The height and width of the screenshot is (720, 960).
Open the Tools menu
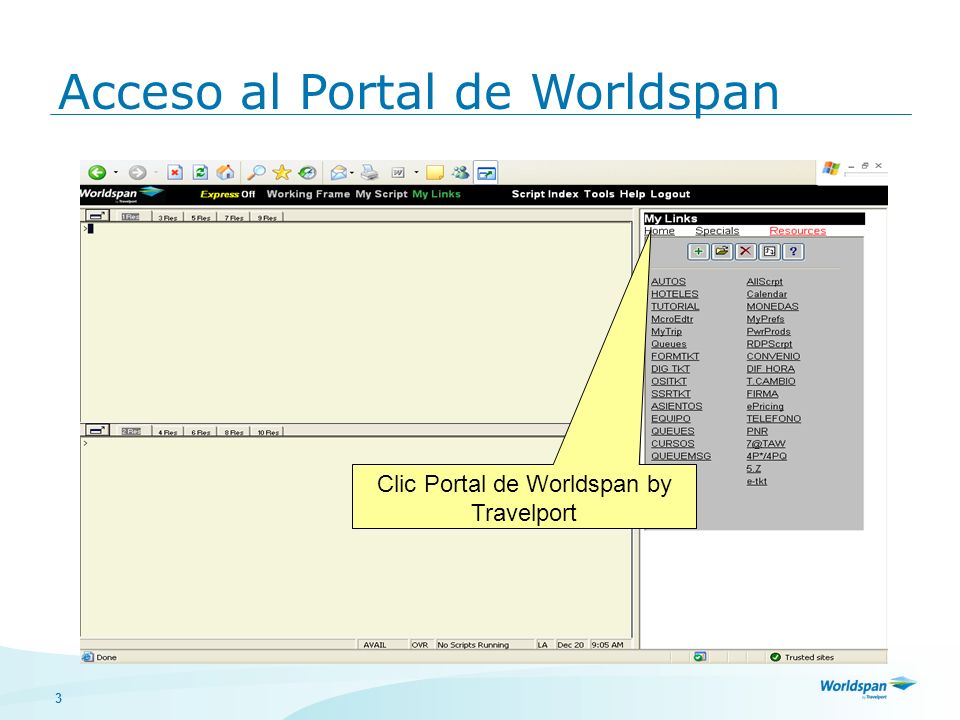click(599, 194)
